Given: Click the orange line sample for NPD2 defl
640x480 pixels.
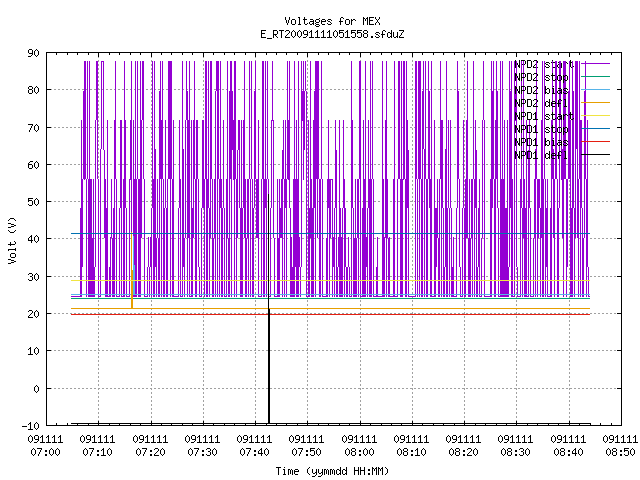Looking at the screenshot, I should tap(596, 102).
